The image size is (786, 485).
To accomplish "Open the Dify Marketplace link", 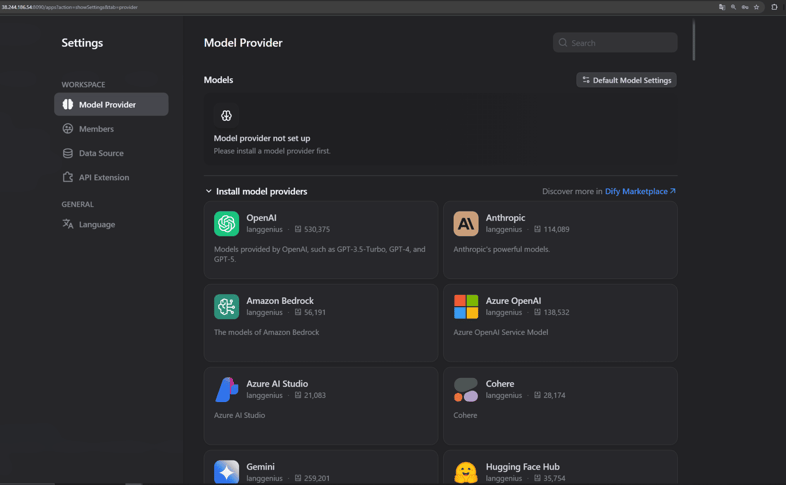I will pos(636,191).
